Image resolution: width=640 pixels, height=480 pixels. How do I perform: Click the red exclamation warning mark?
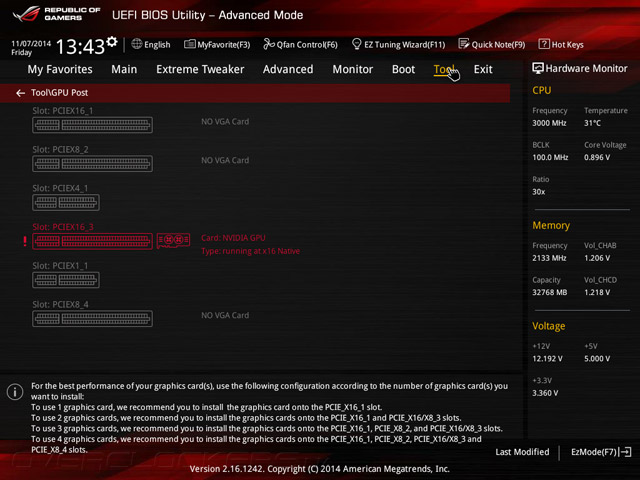click(25, 241)
